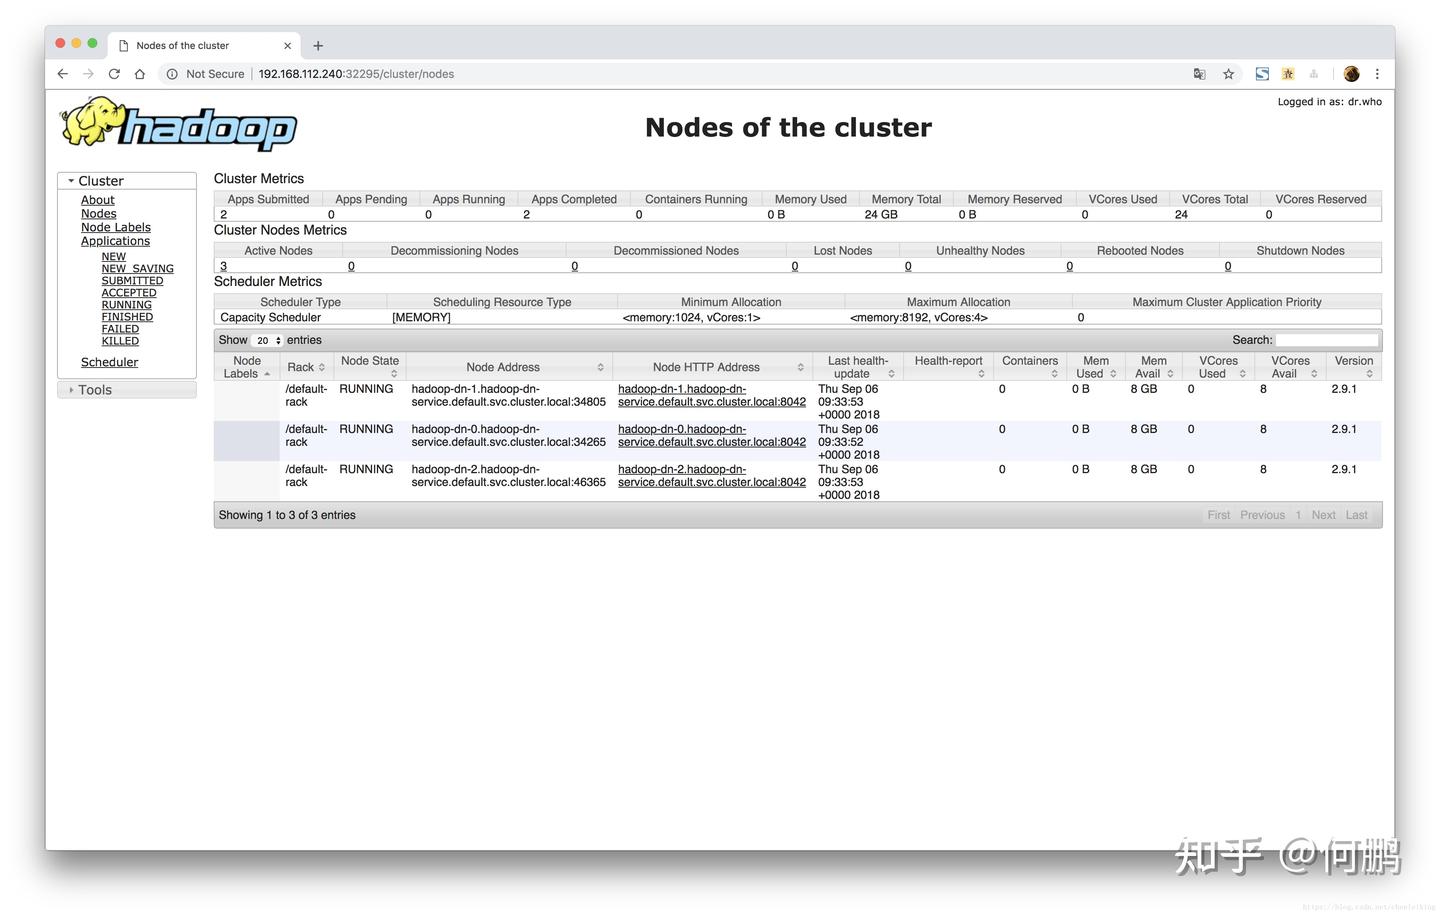Image resolution: width=1440 pixels, height=915 pixels.
Task: Open the Shutdown Nodes count link
Action: pyautogui.click(x=1228, y=266)
